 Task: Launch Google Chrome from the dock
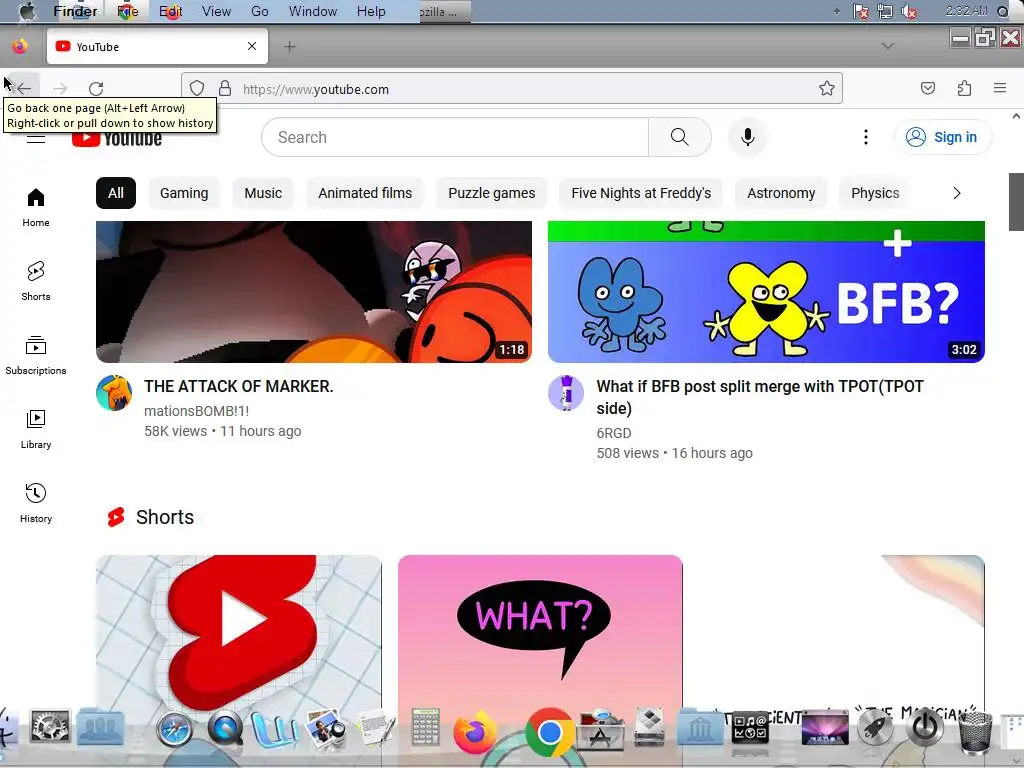(550, 733)
